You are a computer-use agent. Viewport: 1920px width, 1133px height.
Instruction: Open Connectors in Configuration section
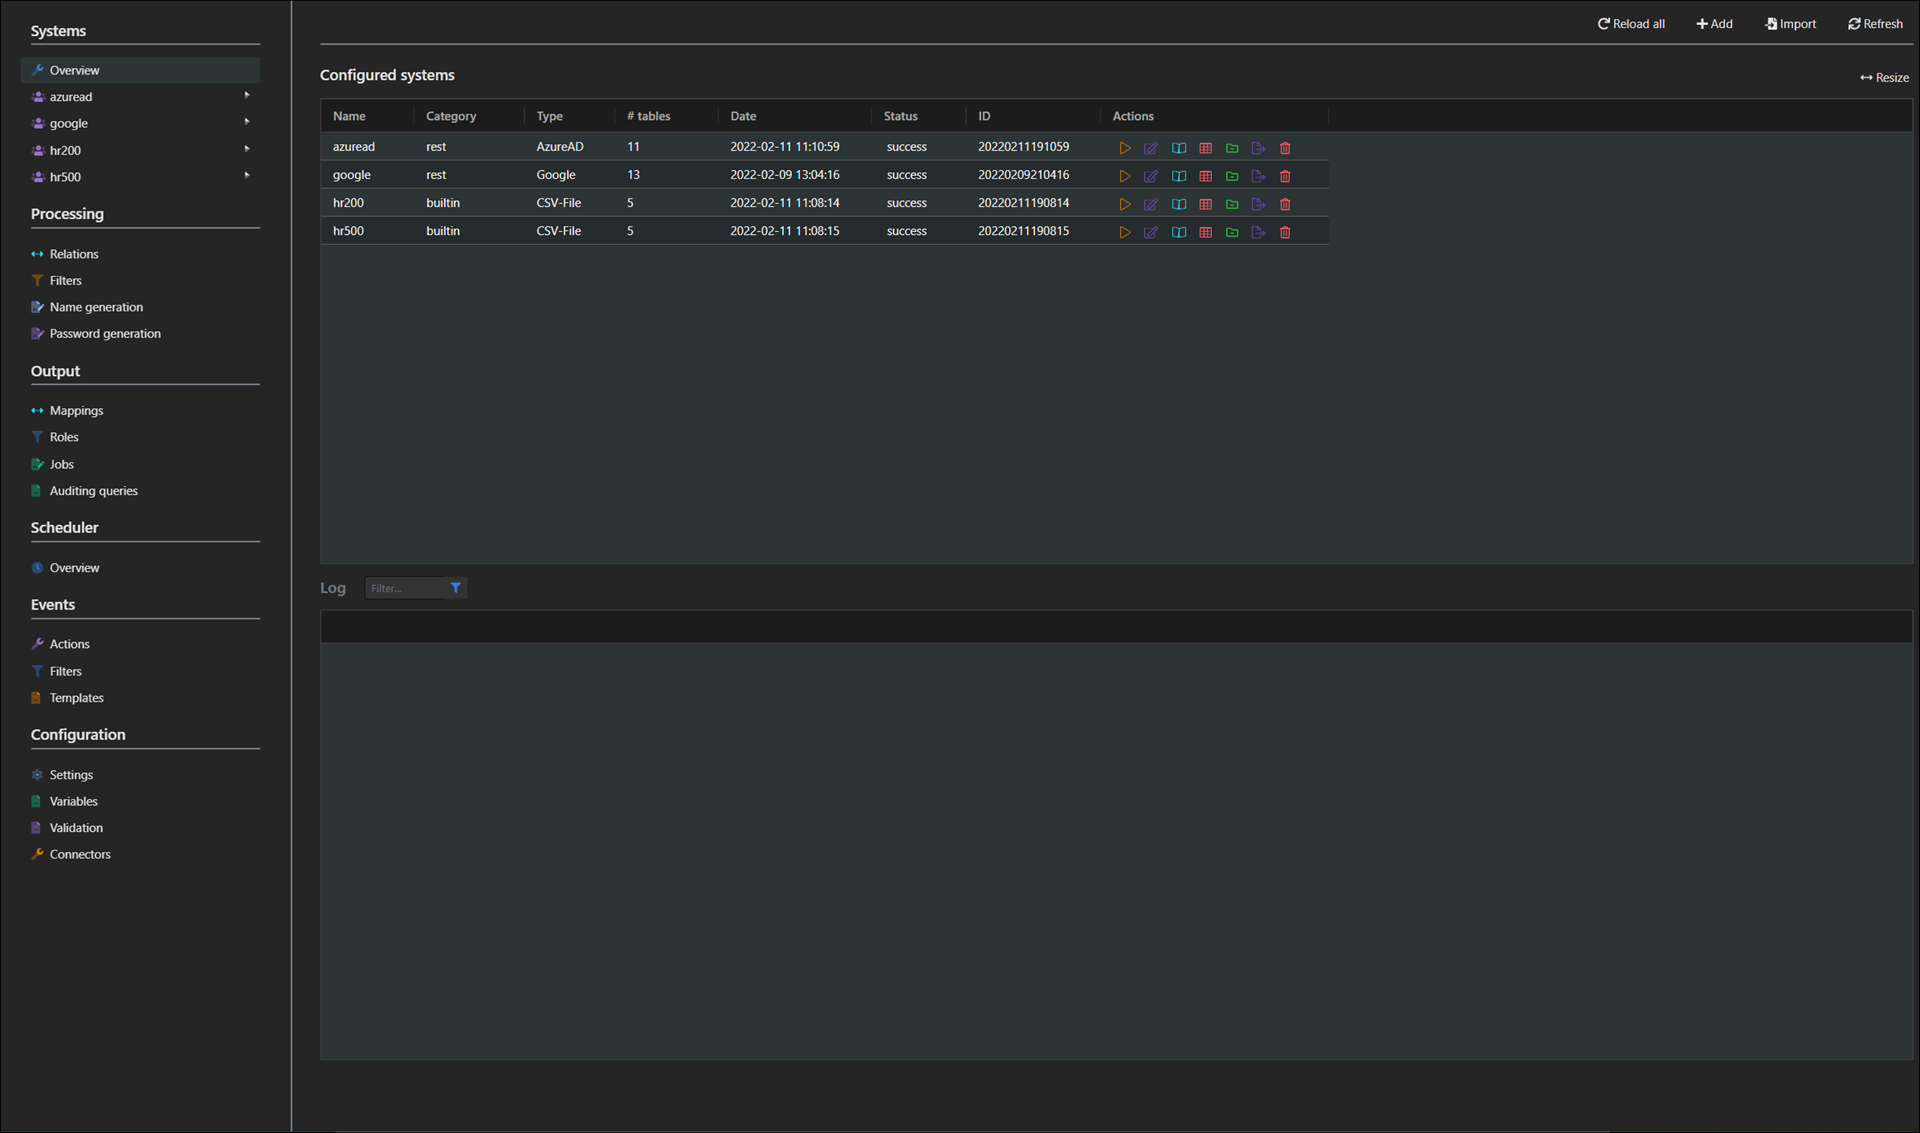pyautogui.click(x=80, y=854)
